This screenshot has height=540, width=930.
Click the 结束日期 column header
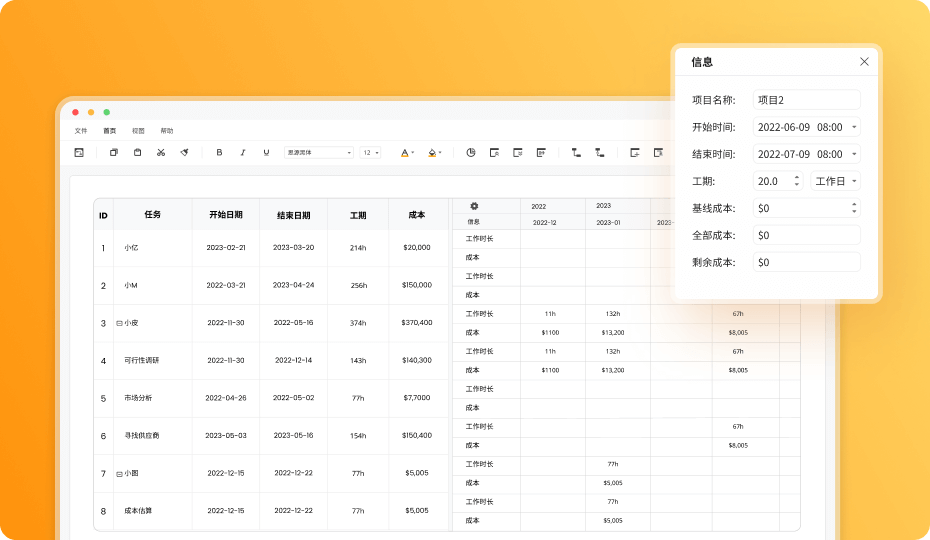pos(294,215)
